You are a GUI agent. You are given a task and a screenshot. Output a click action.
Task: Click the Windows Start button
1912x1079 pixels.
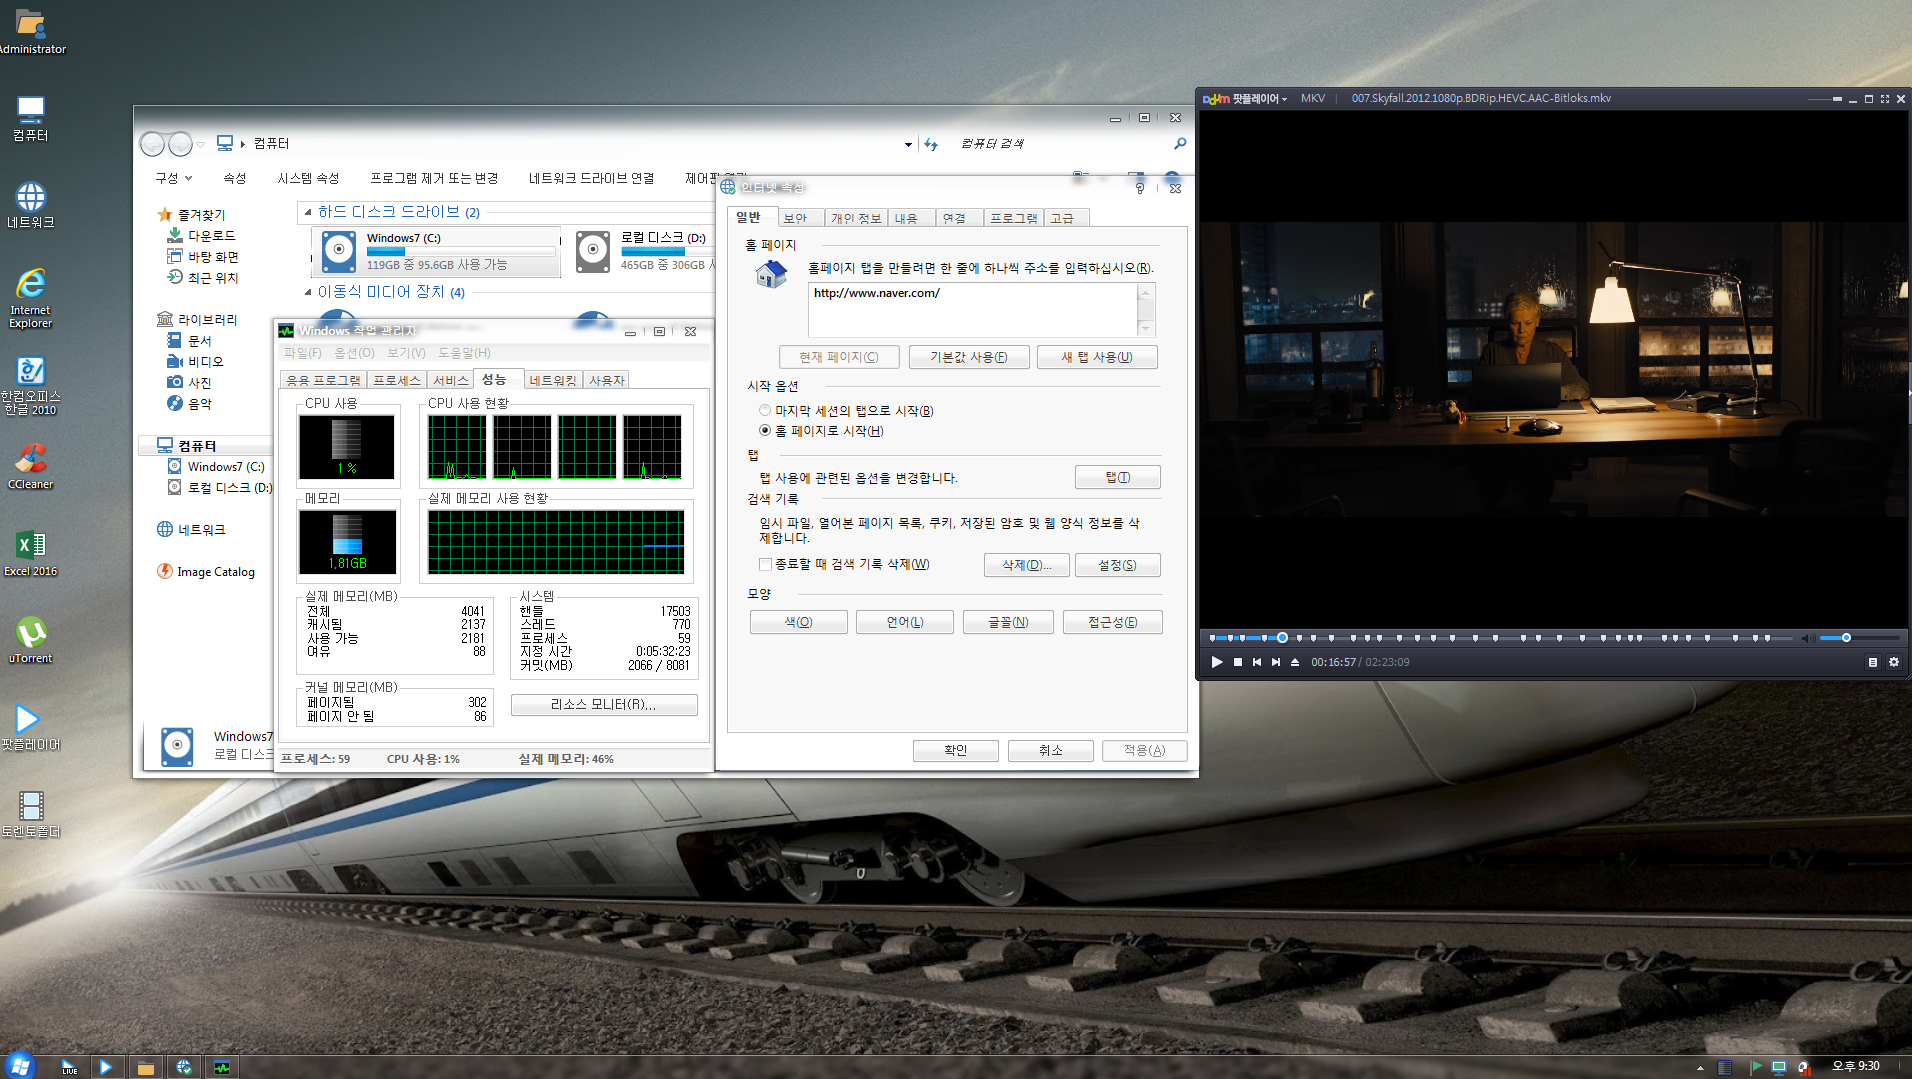tap(20, 1066)
